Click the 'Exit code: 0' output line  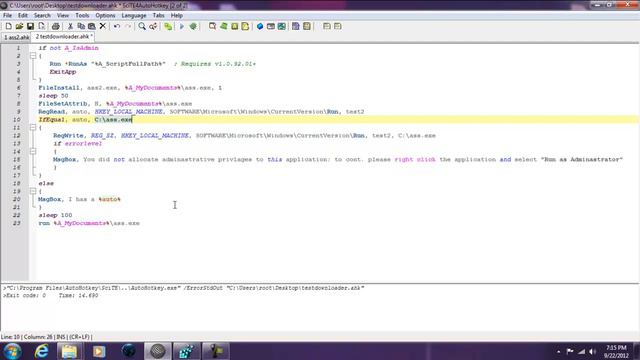tap(51, 296)
